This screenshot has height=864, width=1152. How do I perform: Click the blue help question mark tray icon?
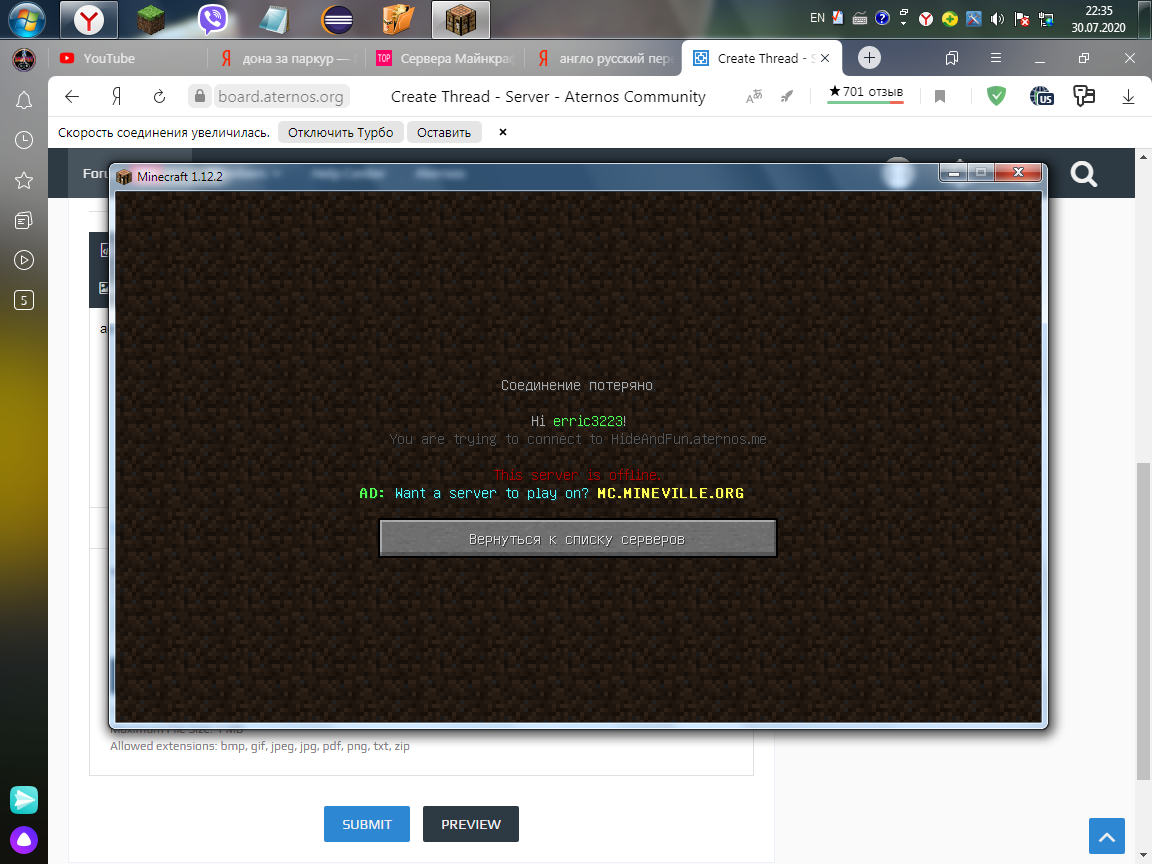click(882, 18)
